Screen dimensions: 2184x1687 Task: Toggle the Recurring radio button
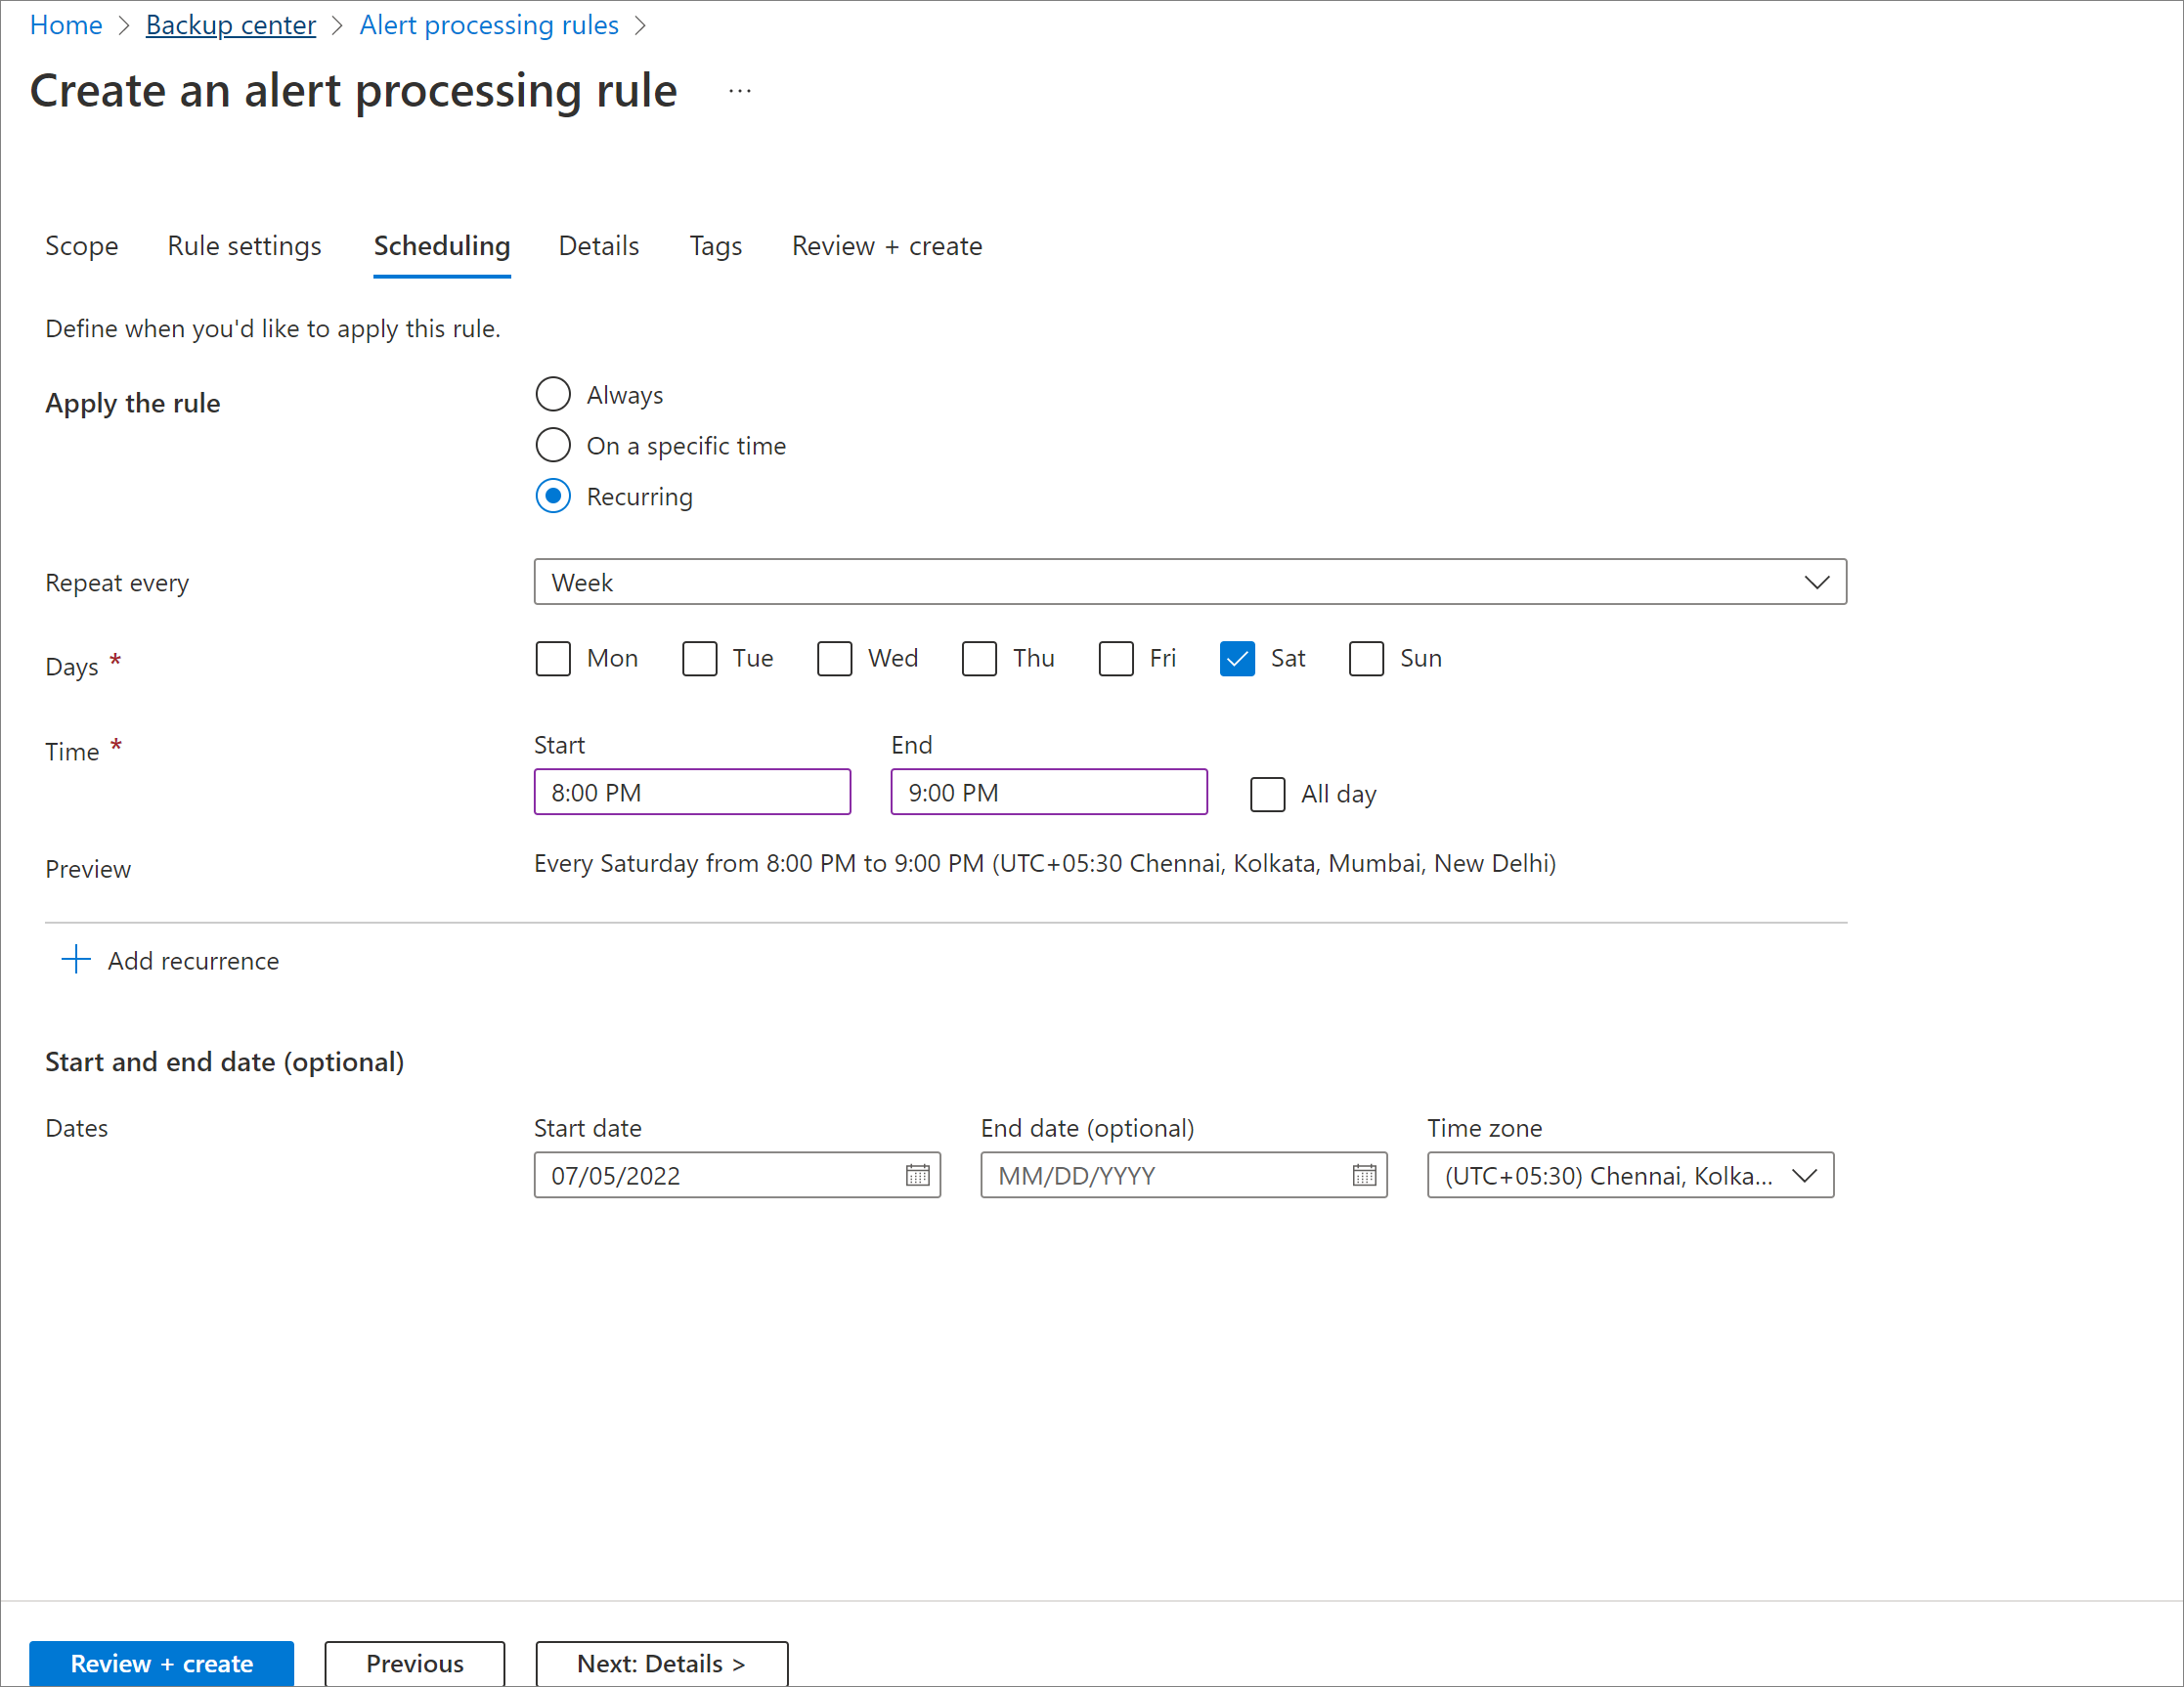553,495
